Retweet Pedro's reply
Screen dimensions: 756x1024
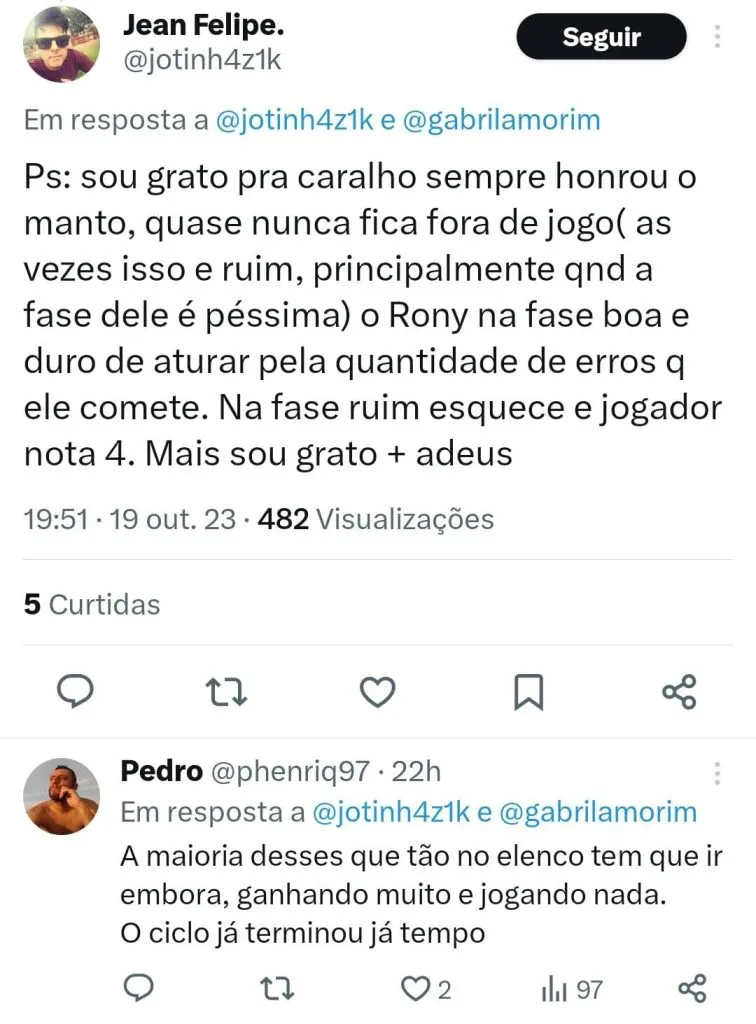tap(271, 989)
